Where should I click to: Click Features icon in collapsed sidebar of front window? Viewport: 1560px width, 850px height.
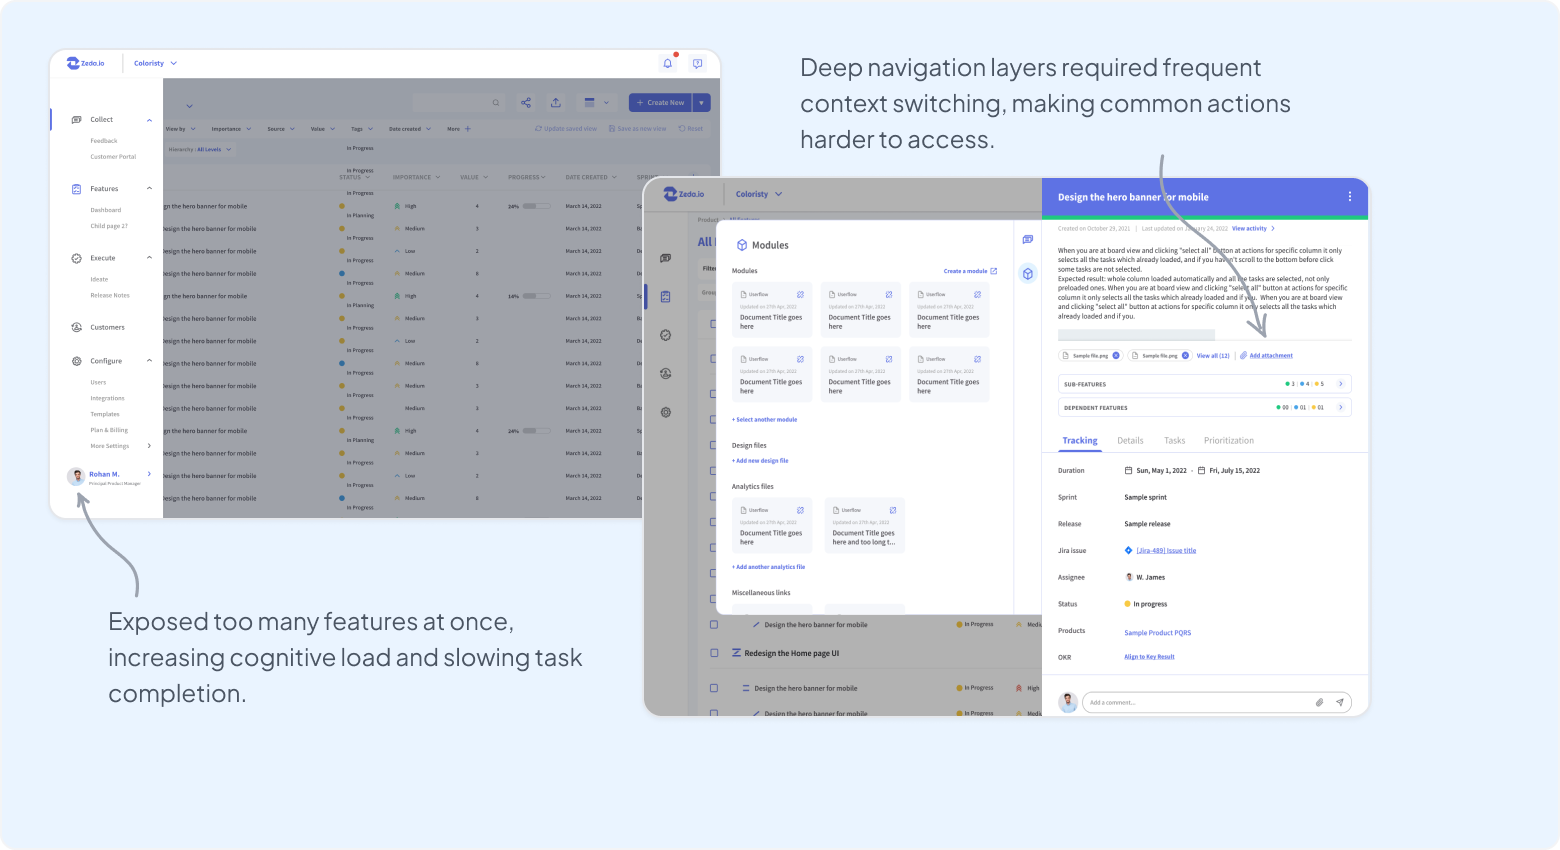pyautogui.click(x=666, y=296)
